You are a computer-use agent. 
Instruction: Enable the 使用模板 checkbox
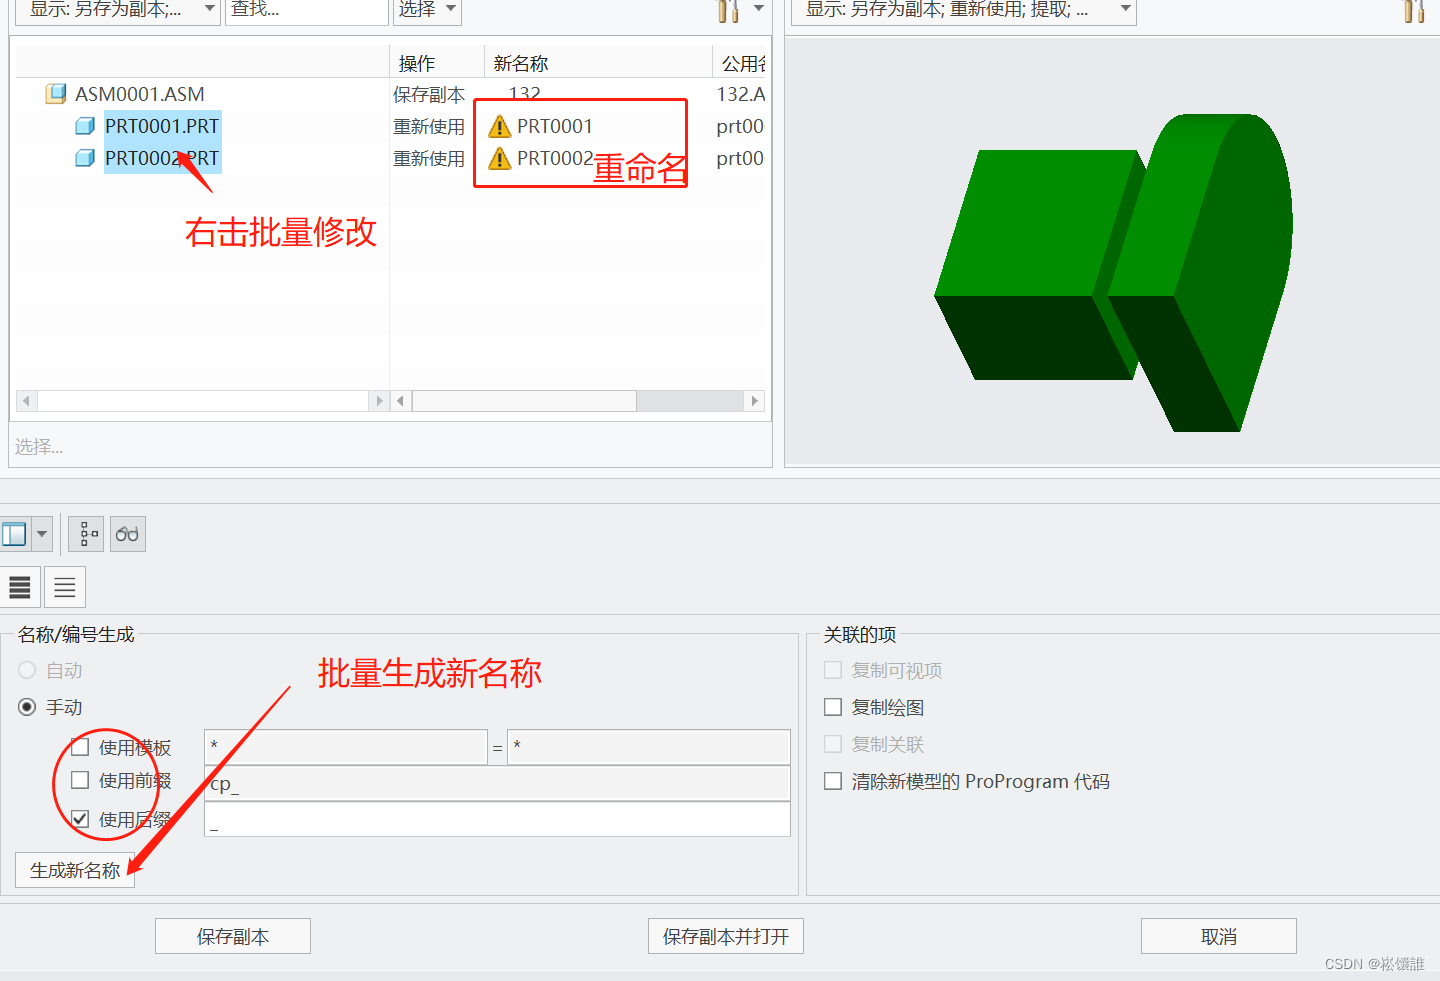(80, 747)
